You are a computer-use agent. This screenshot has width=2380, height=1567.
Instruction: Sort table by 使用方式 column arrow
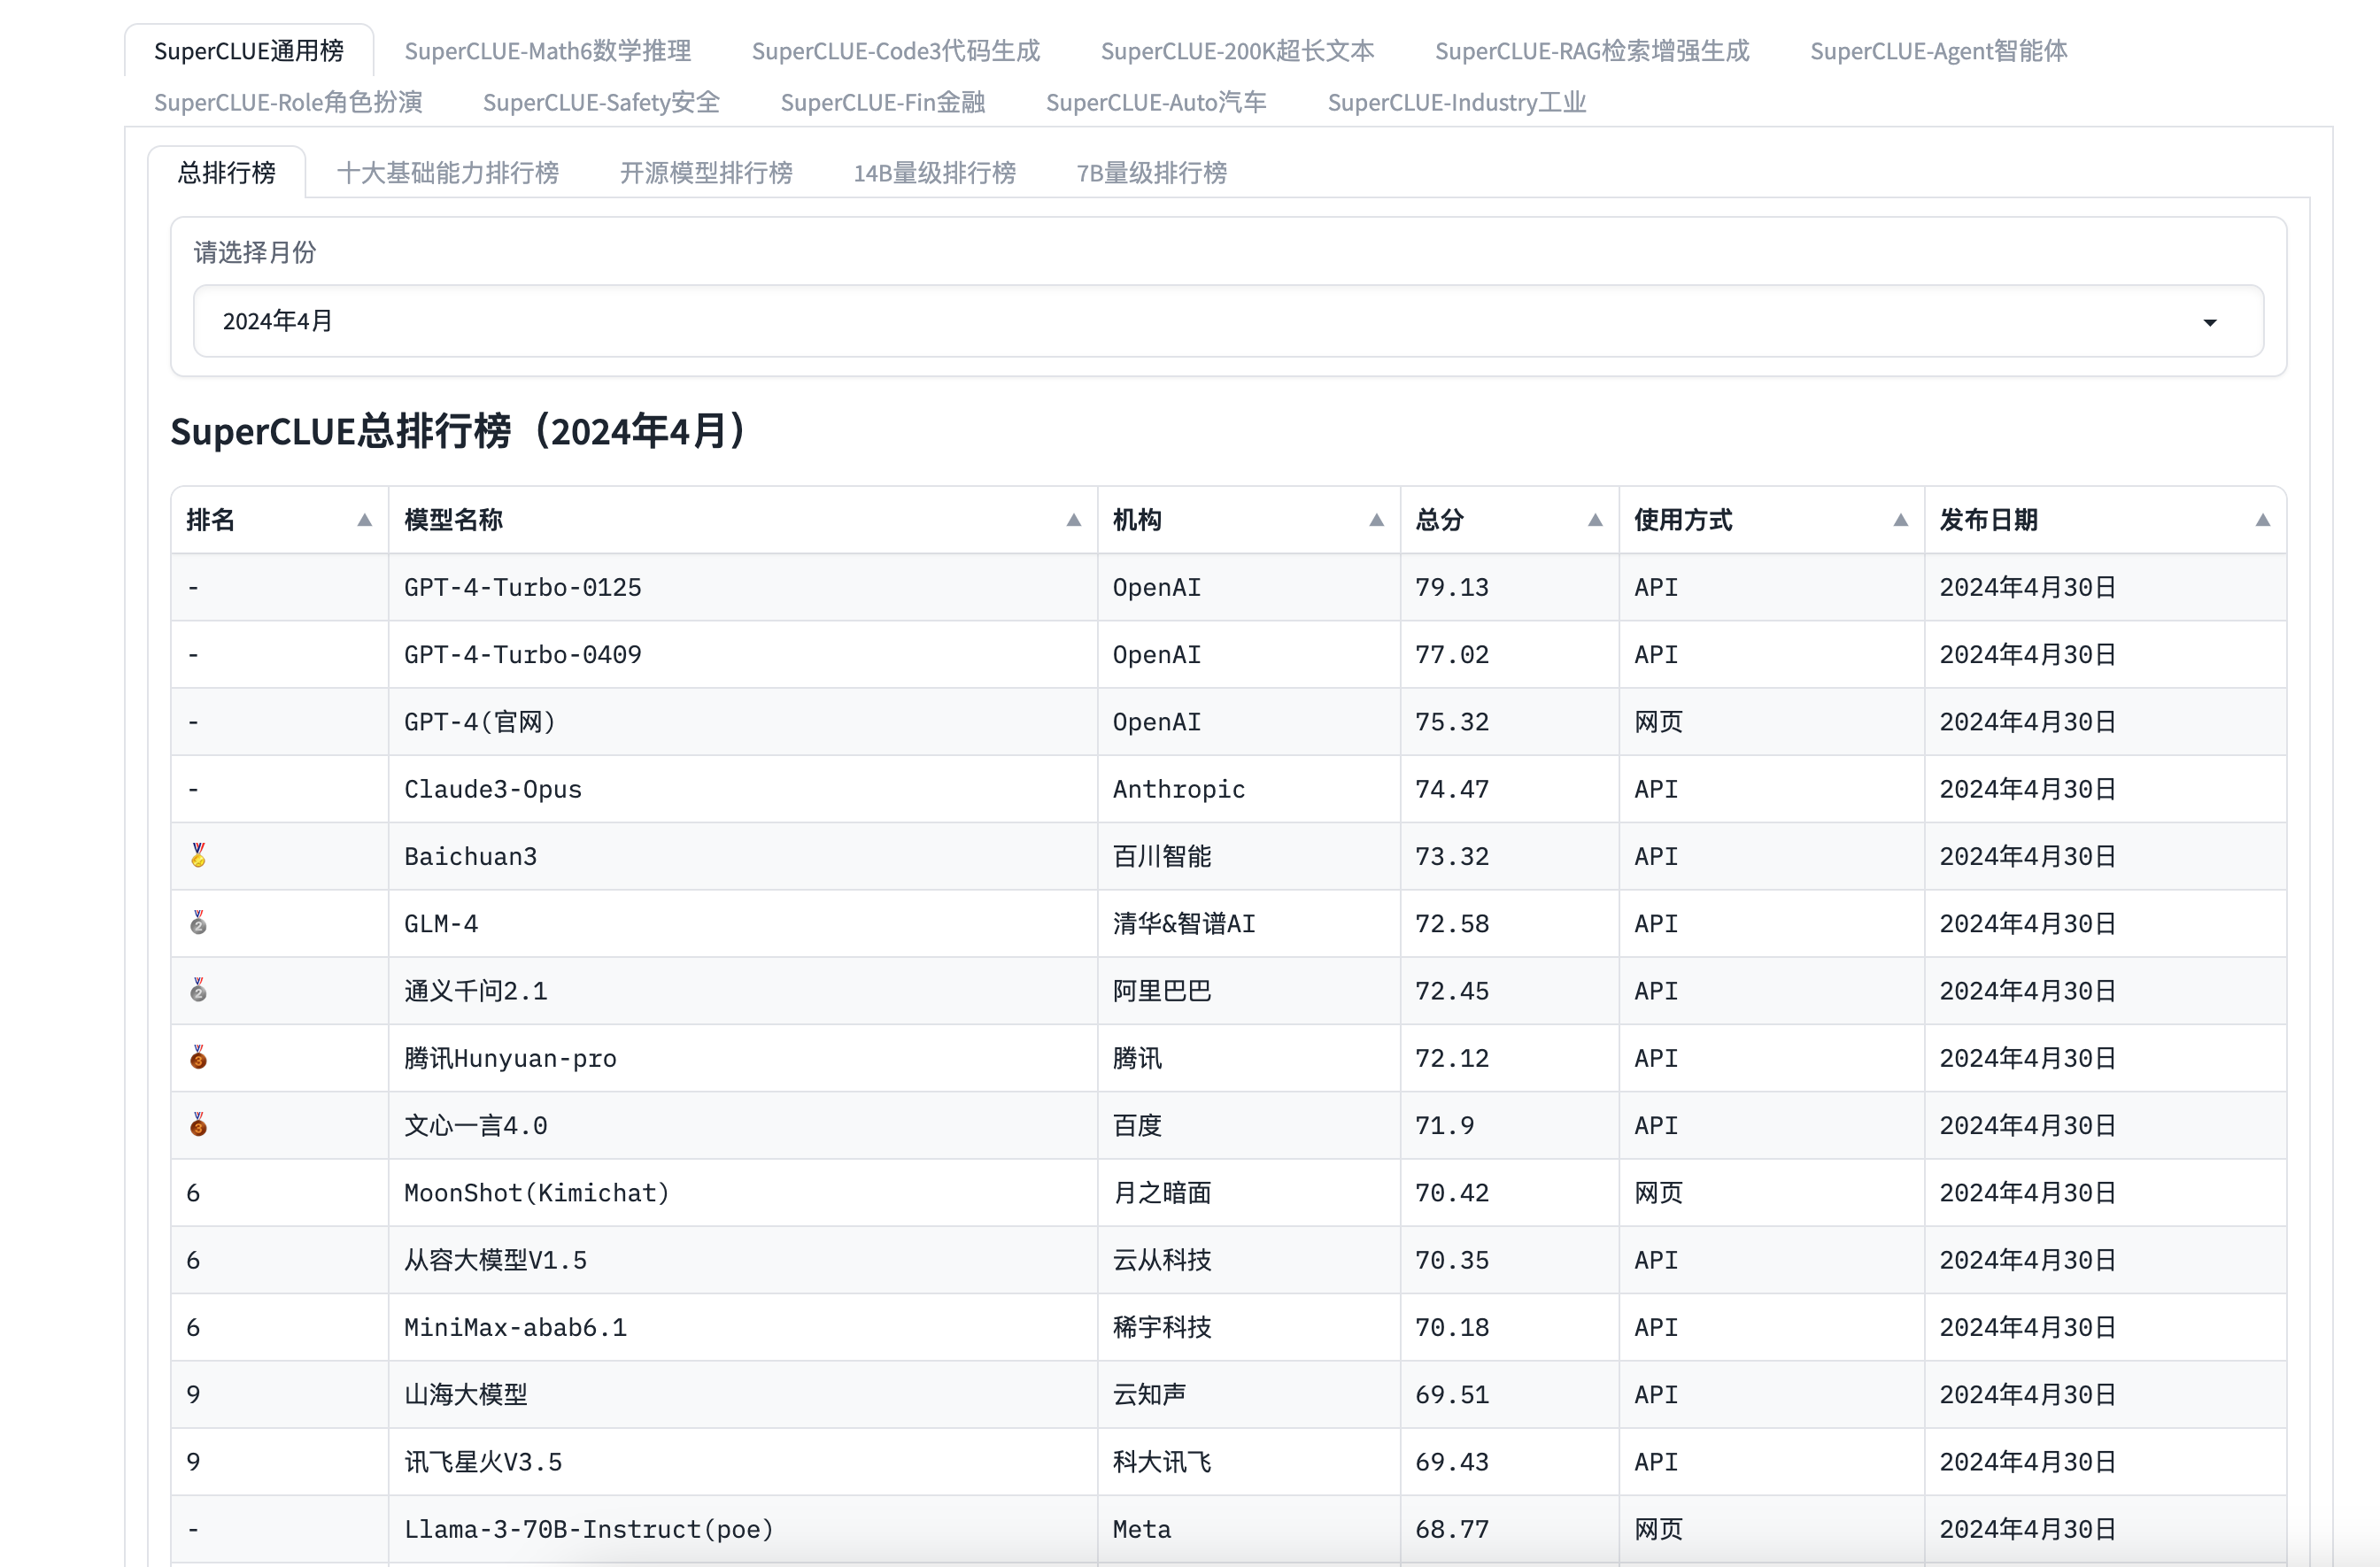1900,520
